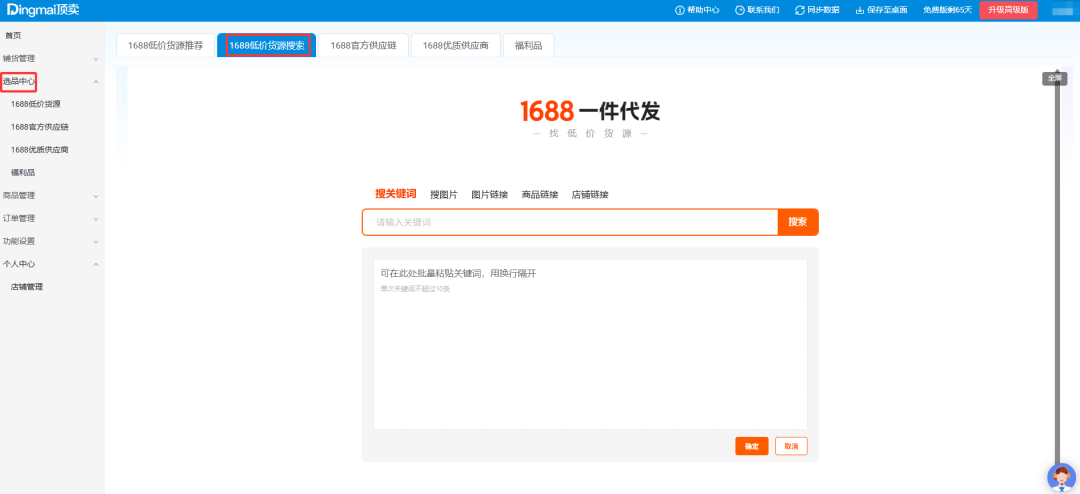Click the 保存至桌面 download icon
Viewport: 1080px width, 494px height.
click(x=860, y=10)
